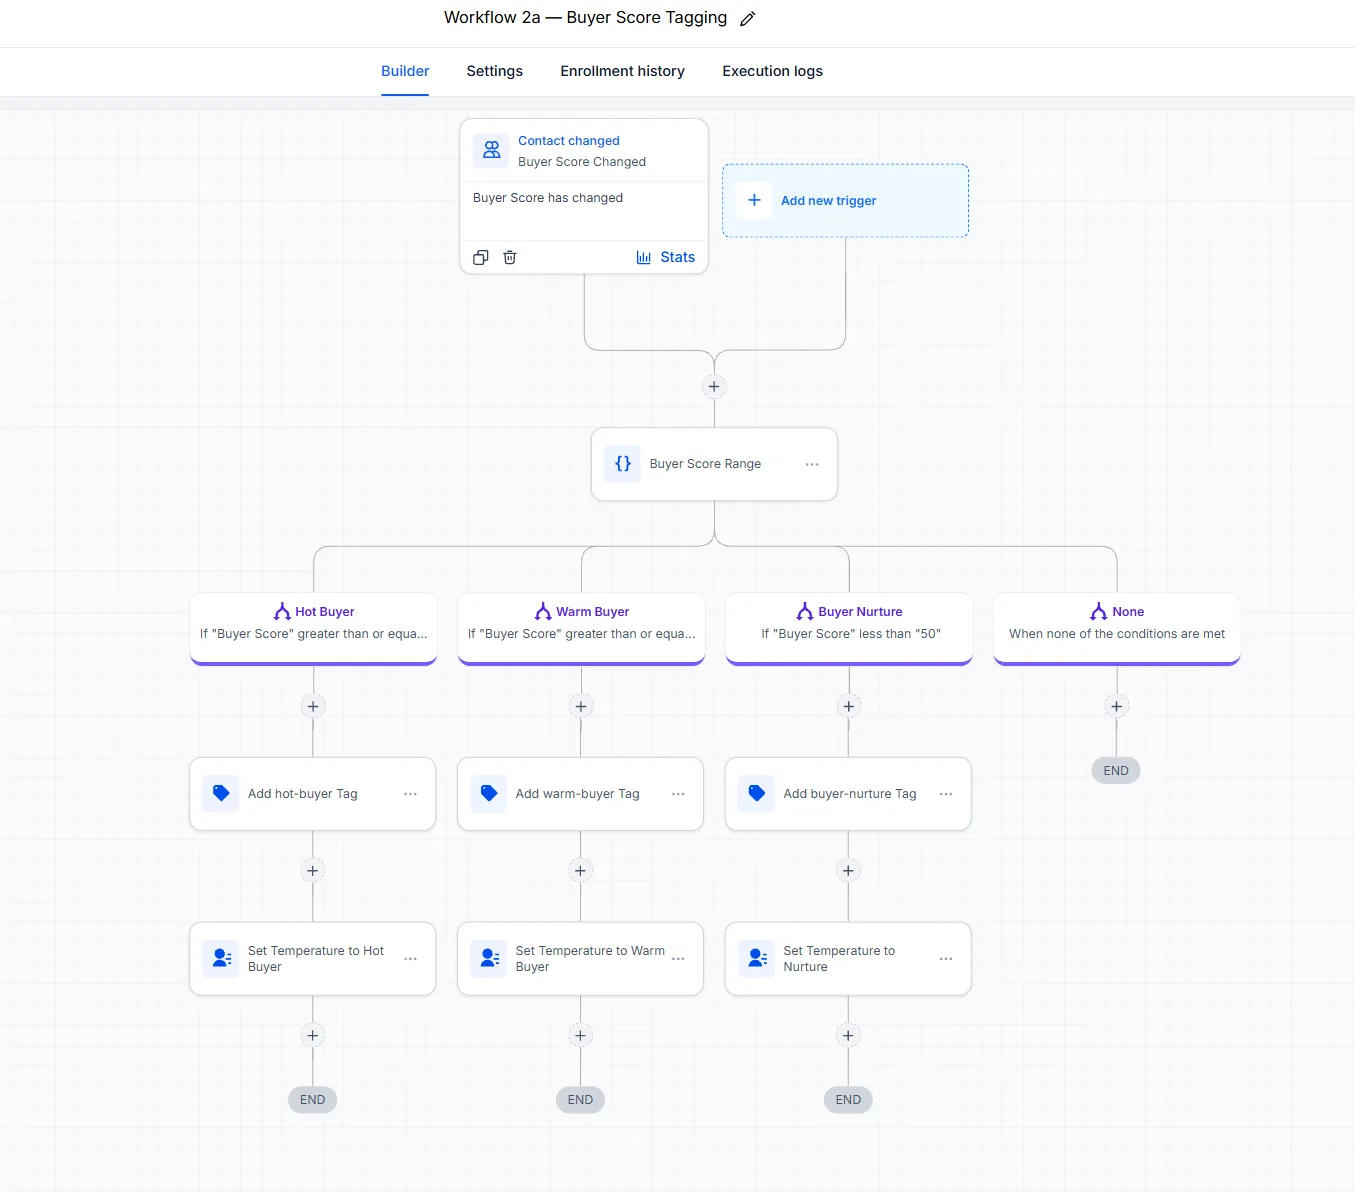Add a step after Set Temperature to Hot Buyer

[313, 1035]
